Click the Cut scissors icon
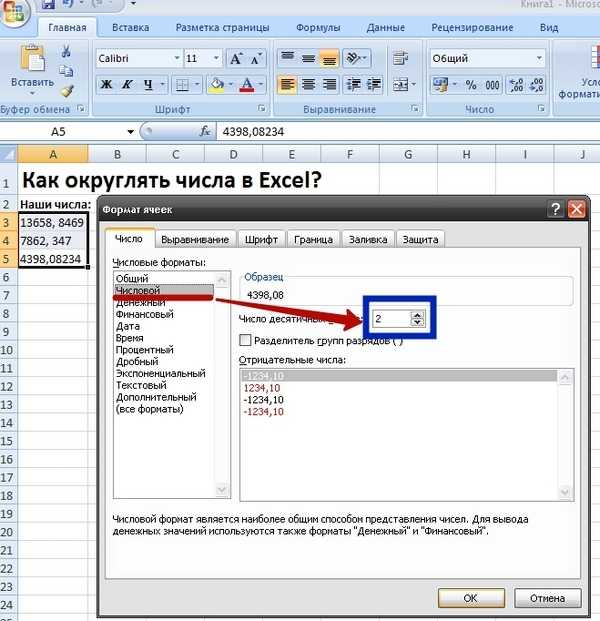Screen dimensions: 600x621 [66, 51]
